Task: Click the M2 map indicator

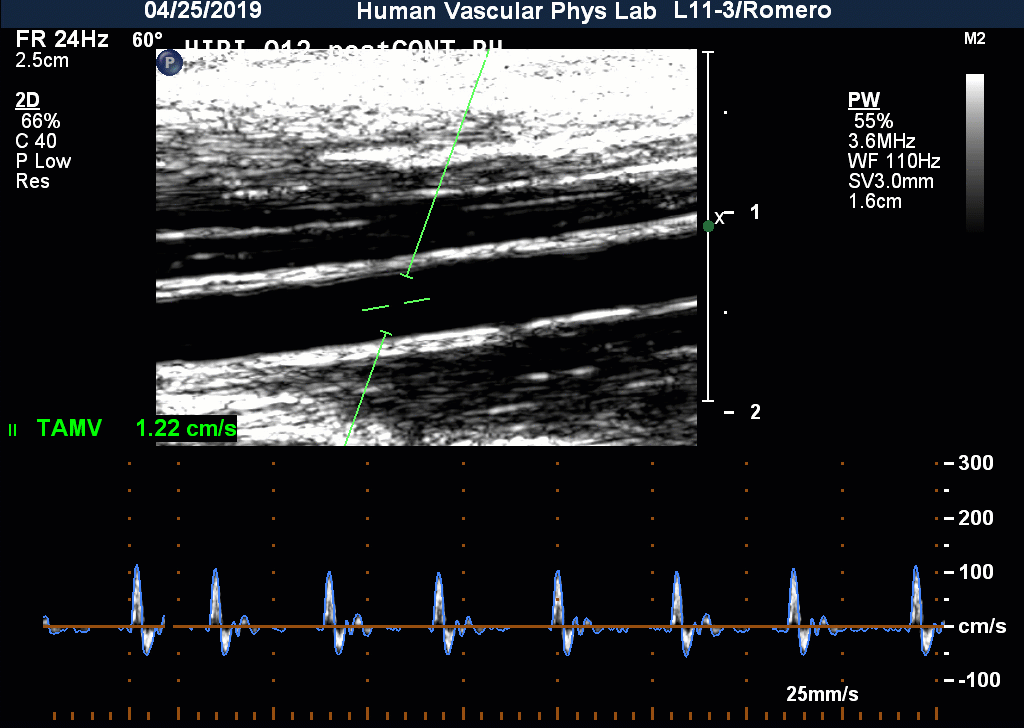Action: pos(974,39)
